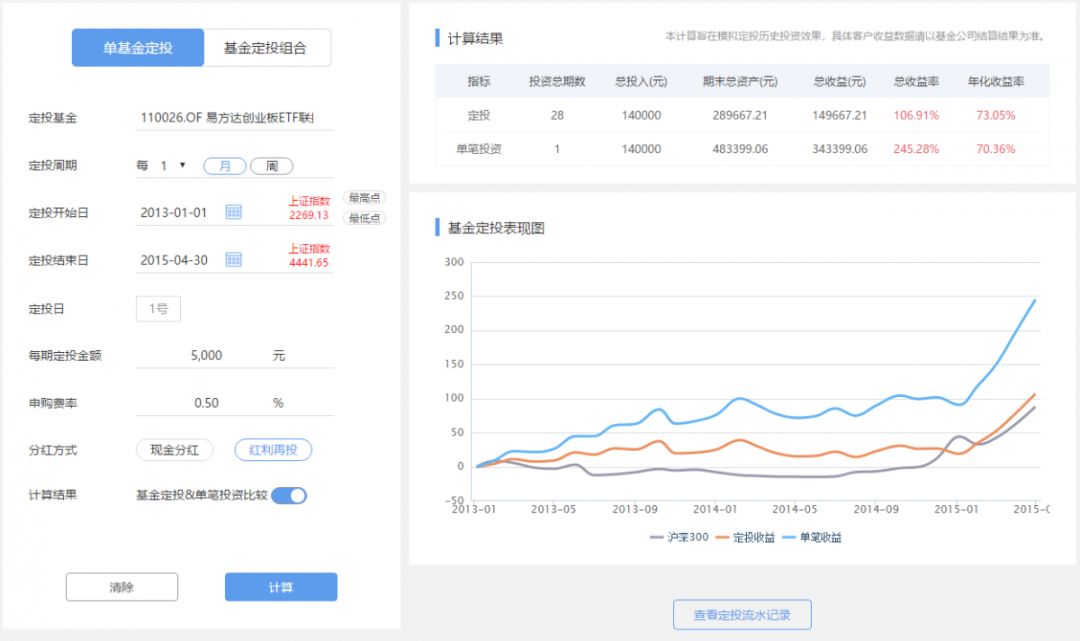Viewport: 1080px width, 641px height.
Task: Open the 定投日 1号 selector
Action: click(158, 308)
